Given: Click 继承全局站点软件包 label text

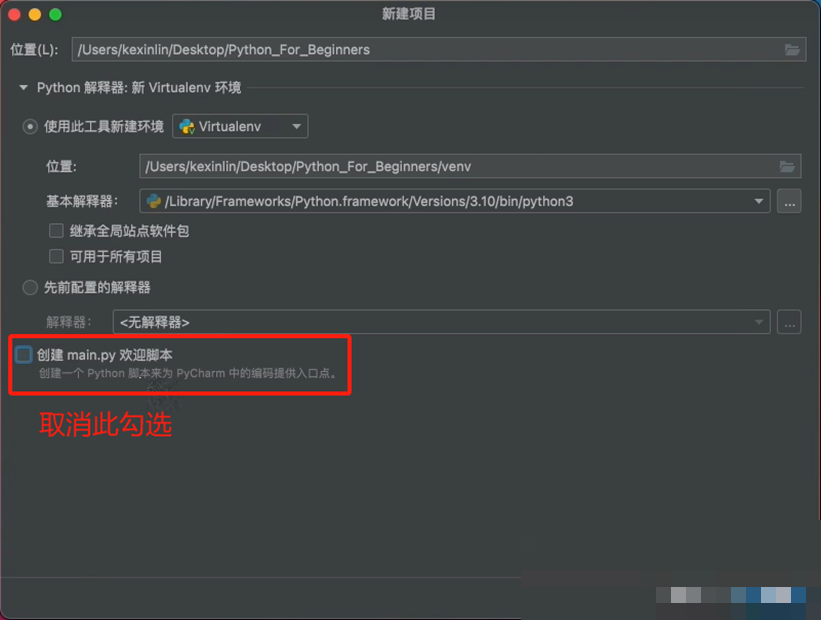Looking at the screenshot, I should [129, 231].
